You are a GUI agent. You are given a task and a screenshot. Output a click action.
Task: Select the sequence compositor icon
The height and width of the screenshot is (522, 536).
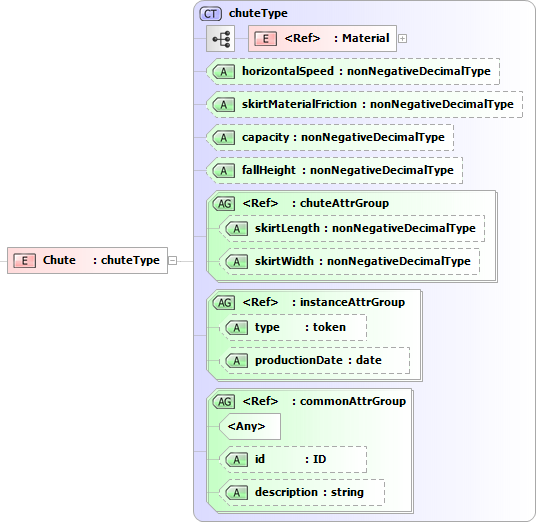click(x=220, y=39)
